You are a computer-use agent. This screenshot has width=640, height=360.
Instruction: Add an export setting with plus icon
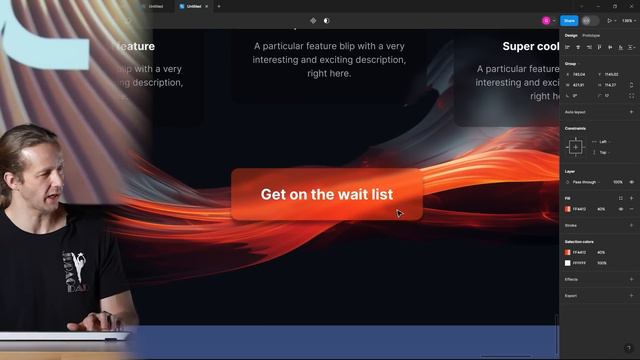[x=631, y=296]
